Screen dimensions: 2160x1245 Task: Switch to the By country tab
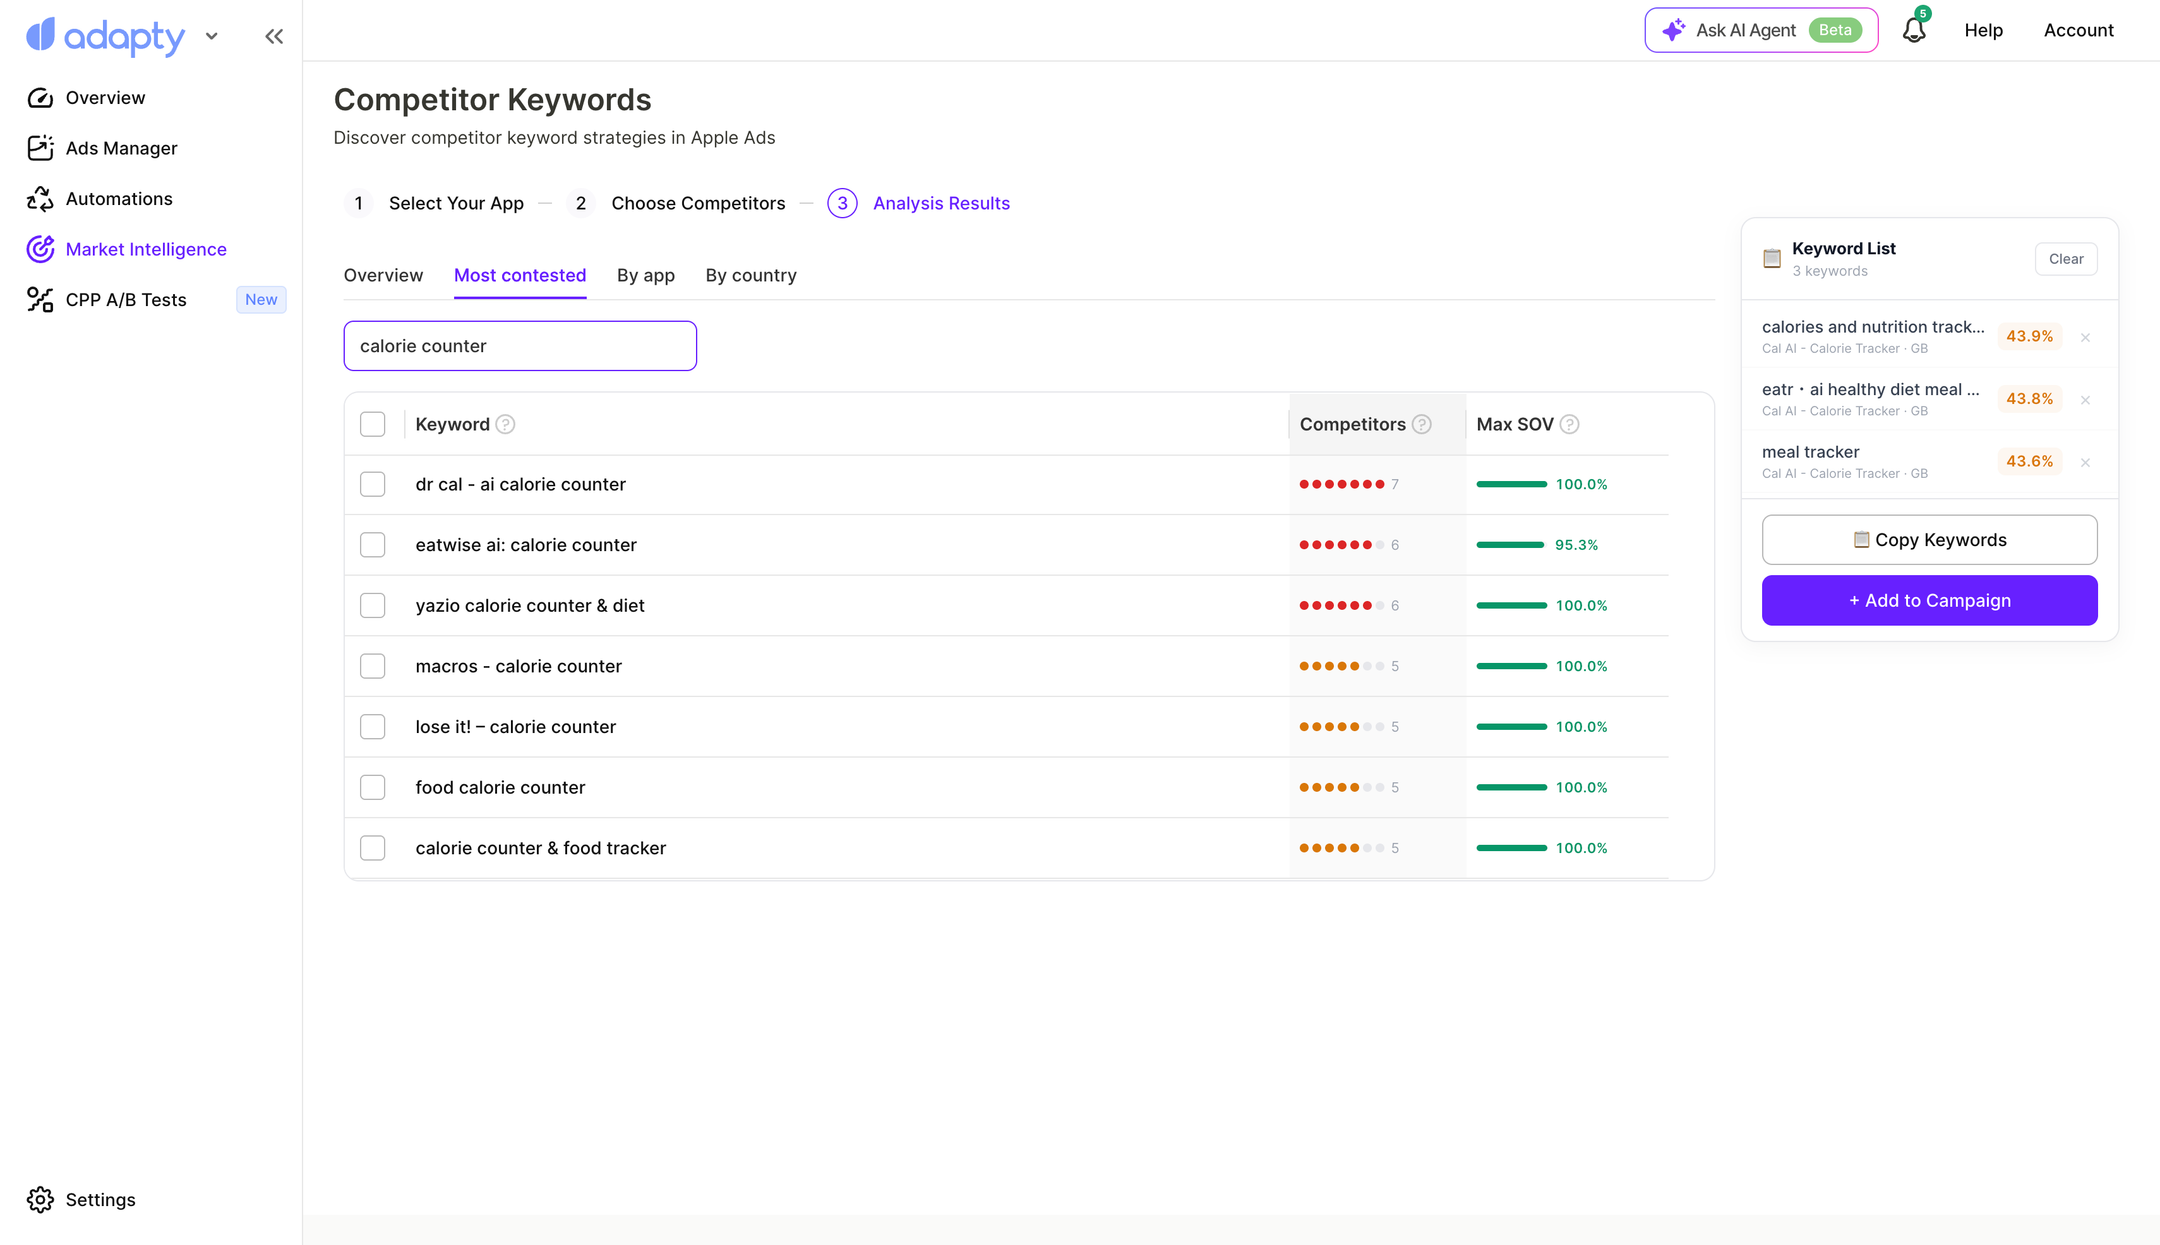coord(751,275)
